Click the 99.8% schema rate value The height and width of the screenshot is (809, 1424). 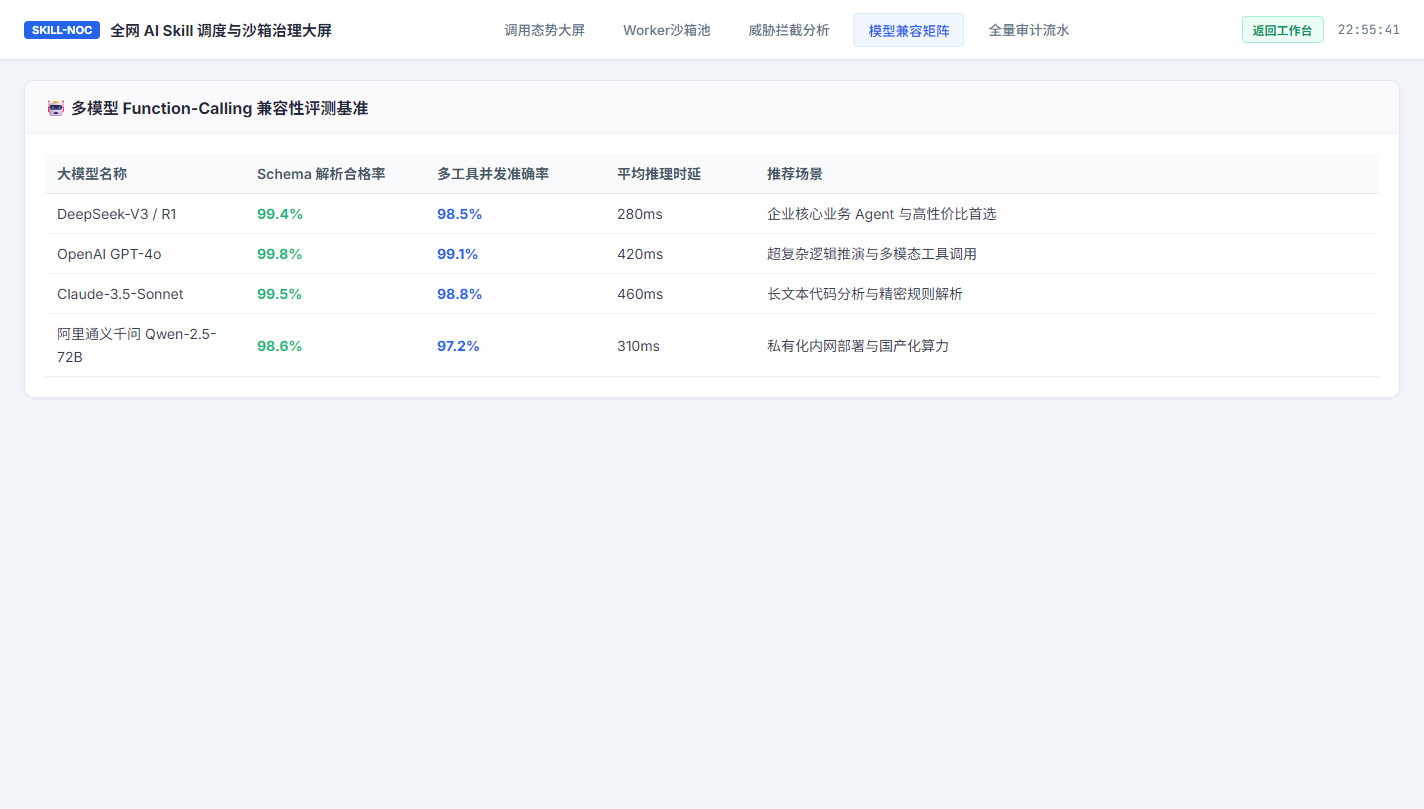pyautogui.click(x=280, y=254)
